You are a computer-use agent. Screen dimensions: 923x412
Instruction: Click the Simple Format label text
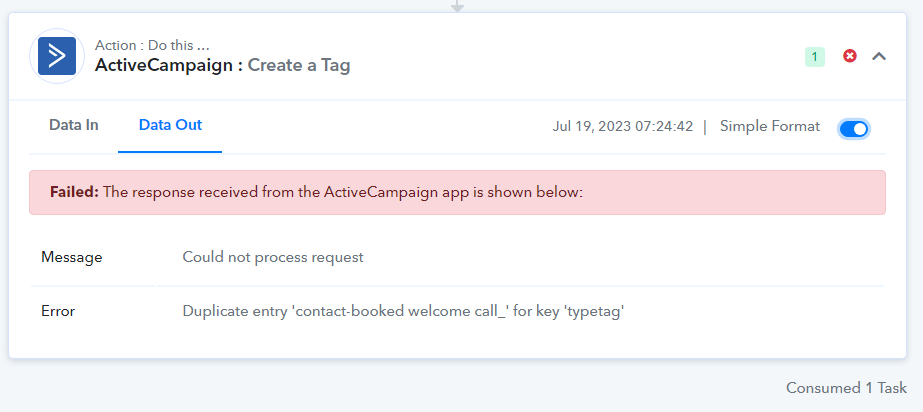[770, 127]
